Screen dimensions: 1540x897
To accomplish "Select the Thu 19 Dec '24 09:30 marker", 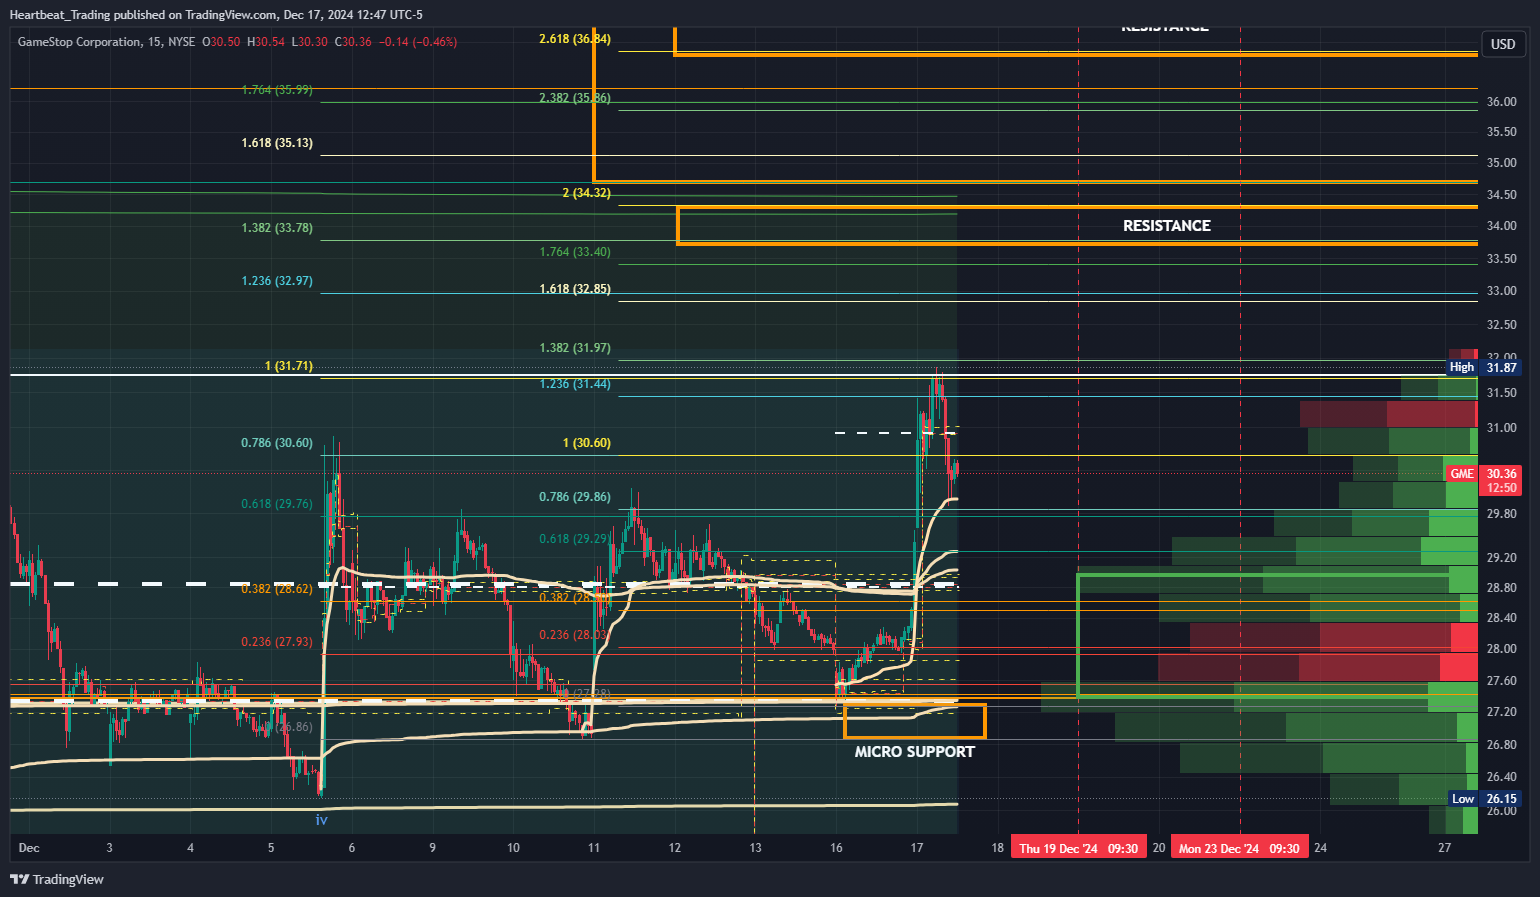I will [x=1078, y=848].
